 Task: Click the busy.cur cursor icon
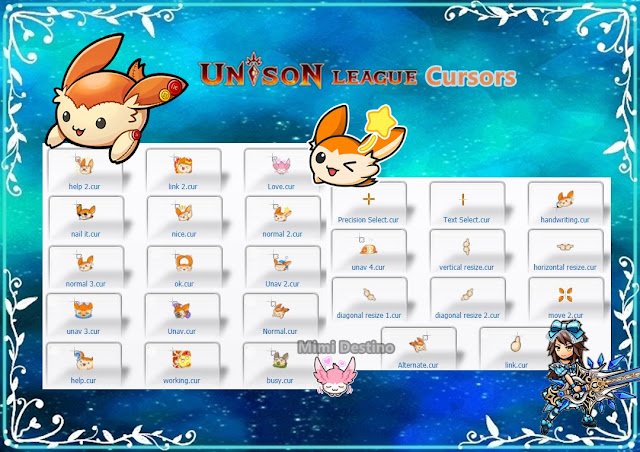click(x=280, y=358)
